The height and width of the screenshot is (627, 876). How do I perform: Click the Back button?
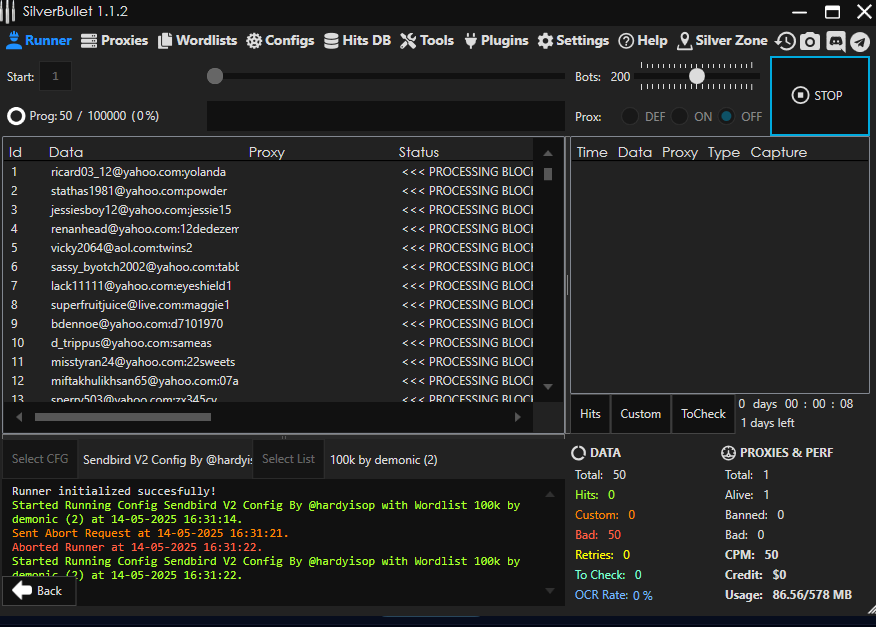[38, 591]
